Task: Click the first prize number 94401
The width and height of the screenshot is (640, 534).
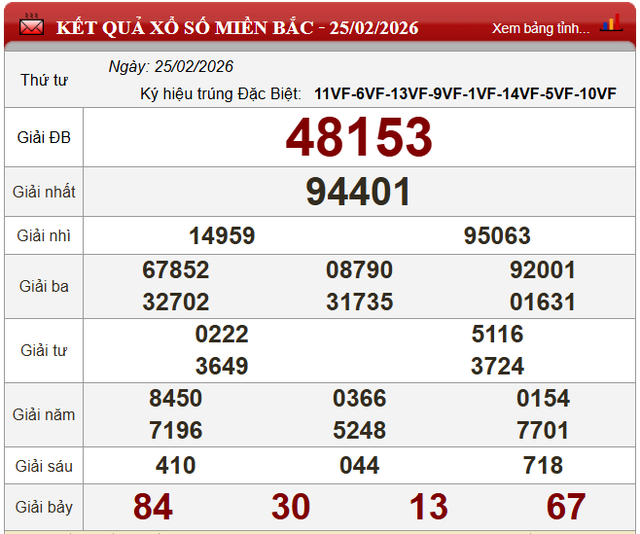Action: 359,192
